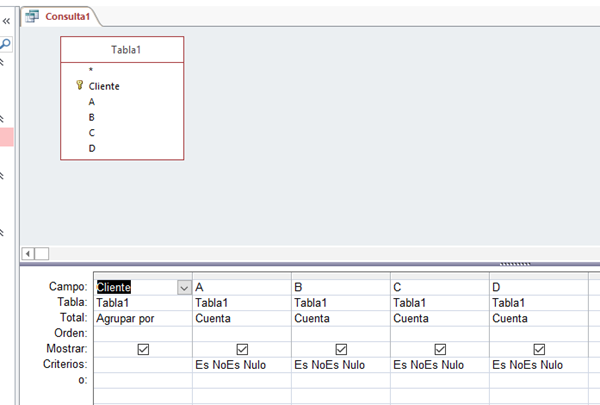
Task: Click the Campo cell containing D
Action: 539,287
